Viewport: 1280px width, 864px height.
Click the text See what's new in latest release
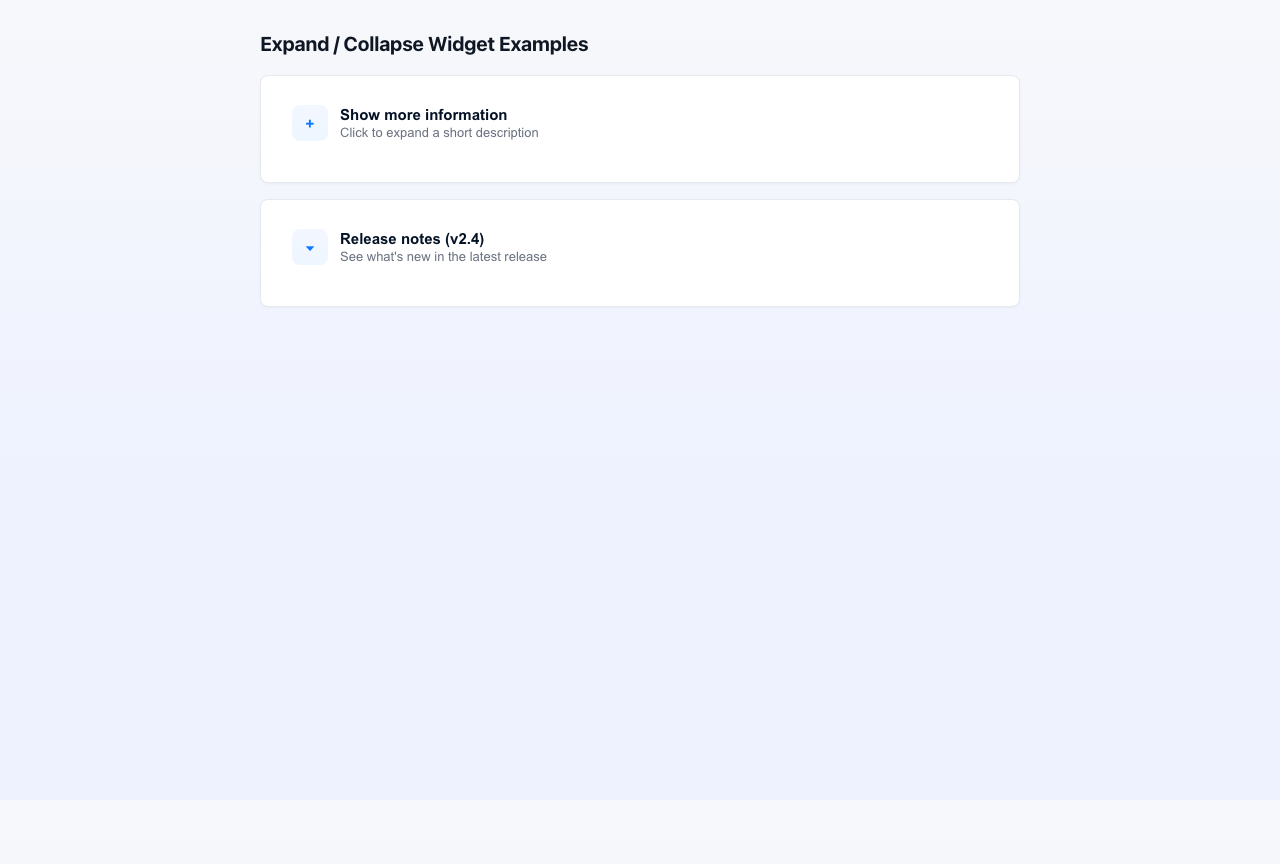443,257
